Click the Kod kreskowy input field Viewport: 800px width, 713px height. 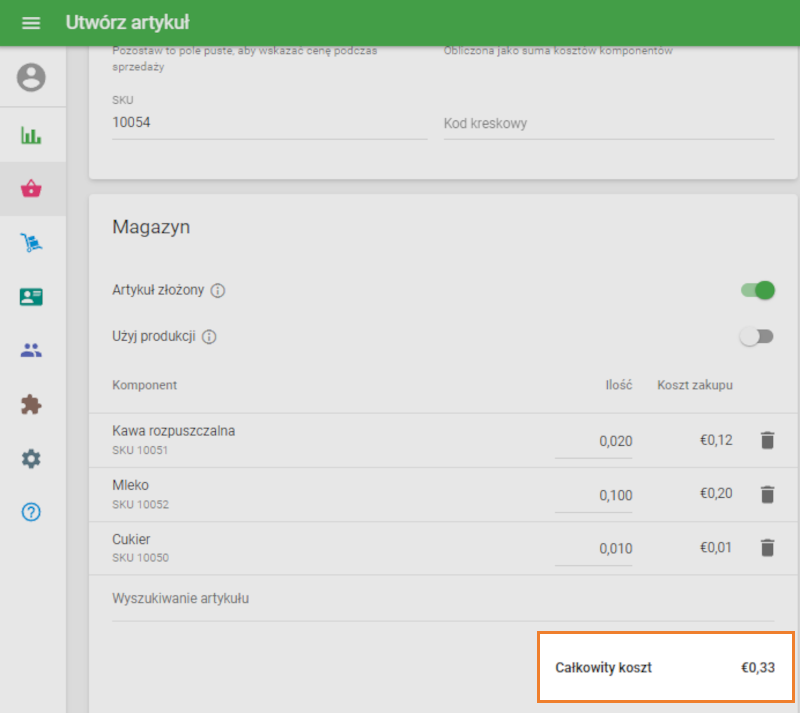[608, 124]
